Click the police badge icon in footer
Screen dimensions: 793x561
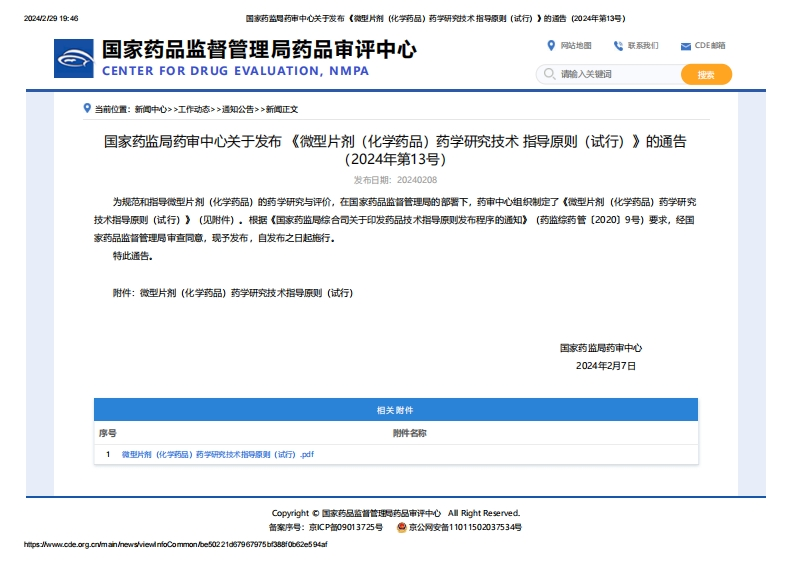[x=401, y=527]
